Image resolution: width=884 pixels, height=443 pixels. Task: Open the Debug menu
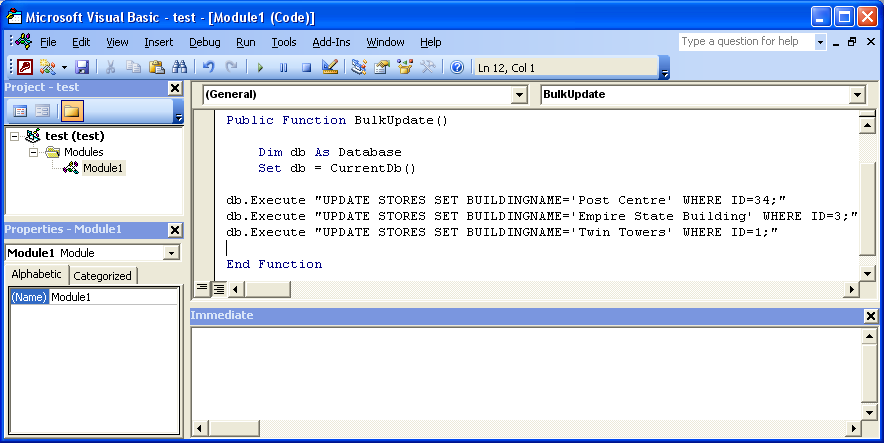pyautogui.click(x=205, y=42)
